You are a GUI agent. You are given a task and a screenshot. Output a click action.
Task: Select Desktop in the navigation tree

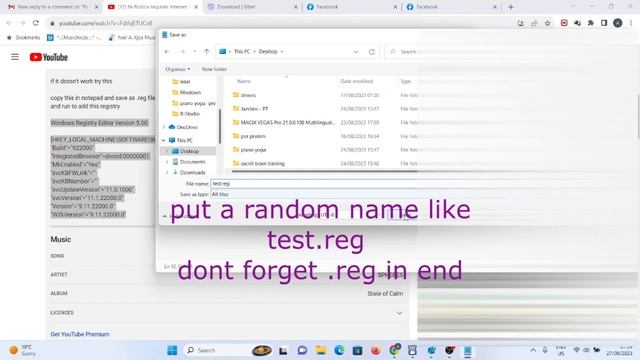[x=189, y=151]
